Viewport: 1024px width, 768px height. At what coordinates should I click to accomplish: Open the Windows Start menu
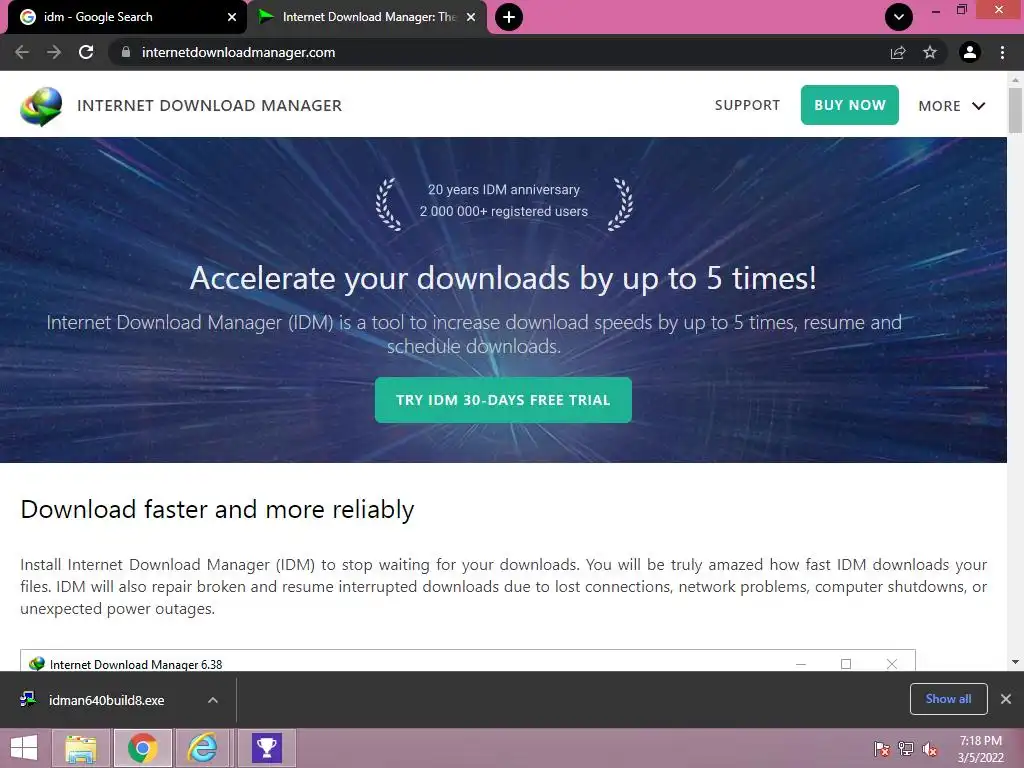(x=24, y=748)
